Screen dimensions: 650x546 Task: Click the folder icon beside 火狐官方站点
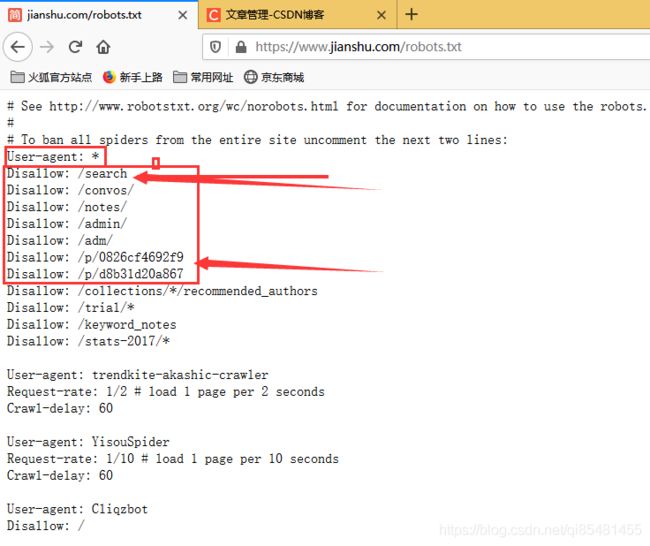[x=17, y=77]
